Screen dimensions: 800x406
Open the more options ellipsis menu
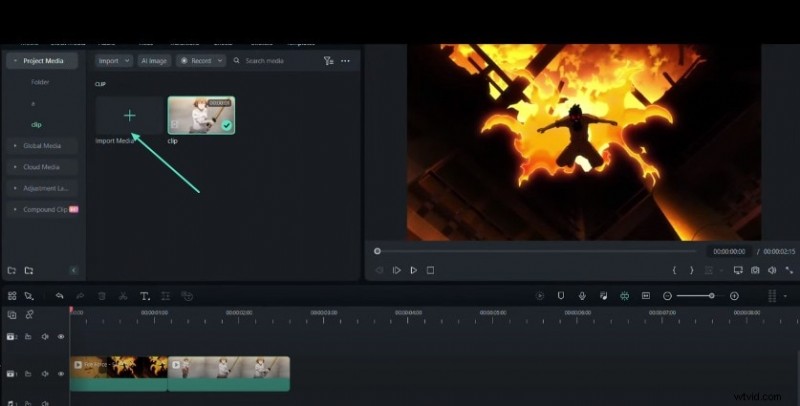pos(345,61)
